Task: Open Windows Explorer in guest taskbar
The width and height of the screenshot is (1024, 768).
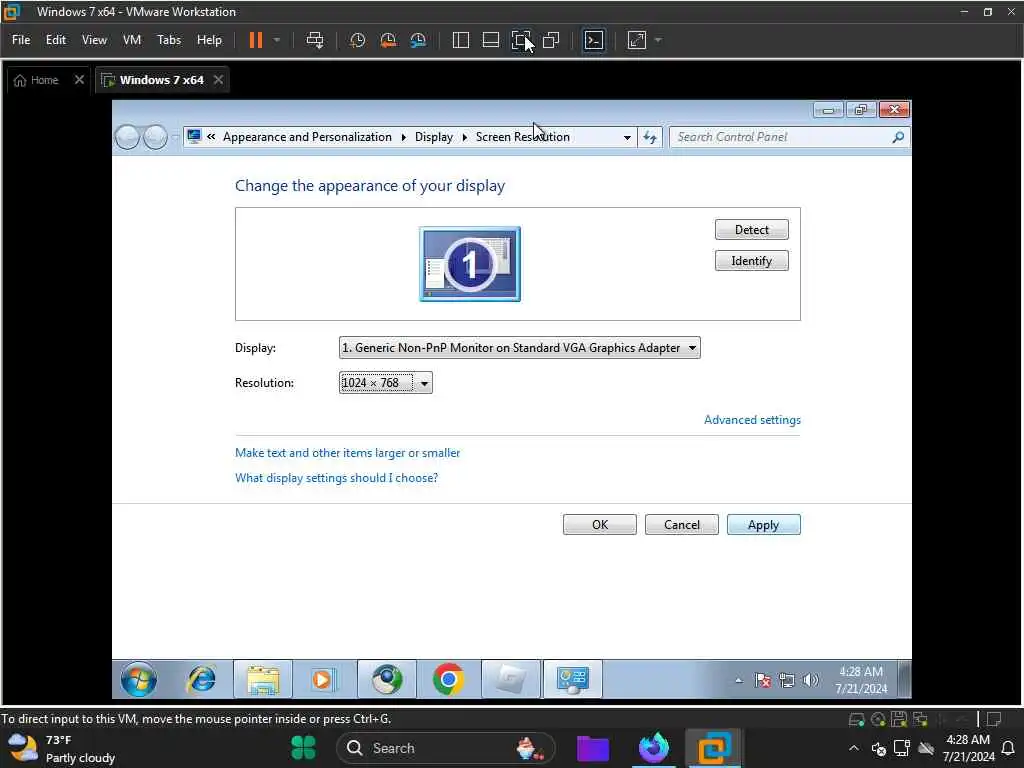Action: pyautogui.click(x=263, y=679)
